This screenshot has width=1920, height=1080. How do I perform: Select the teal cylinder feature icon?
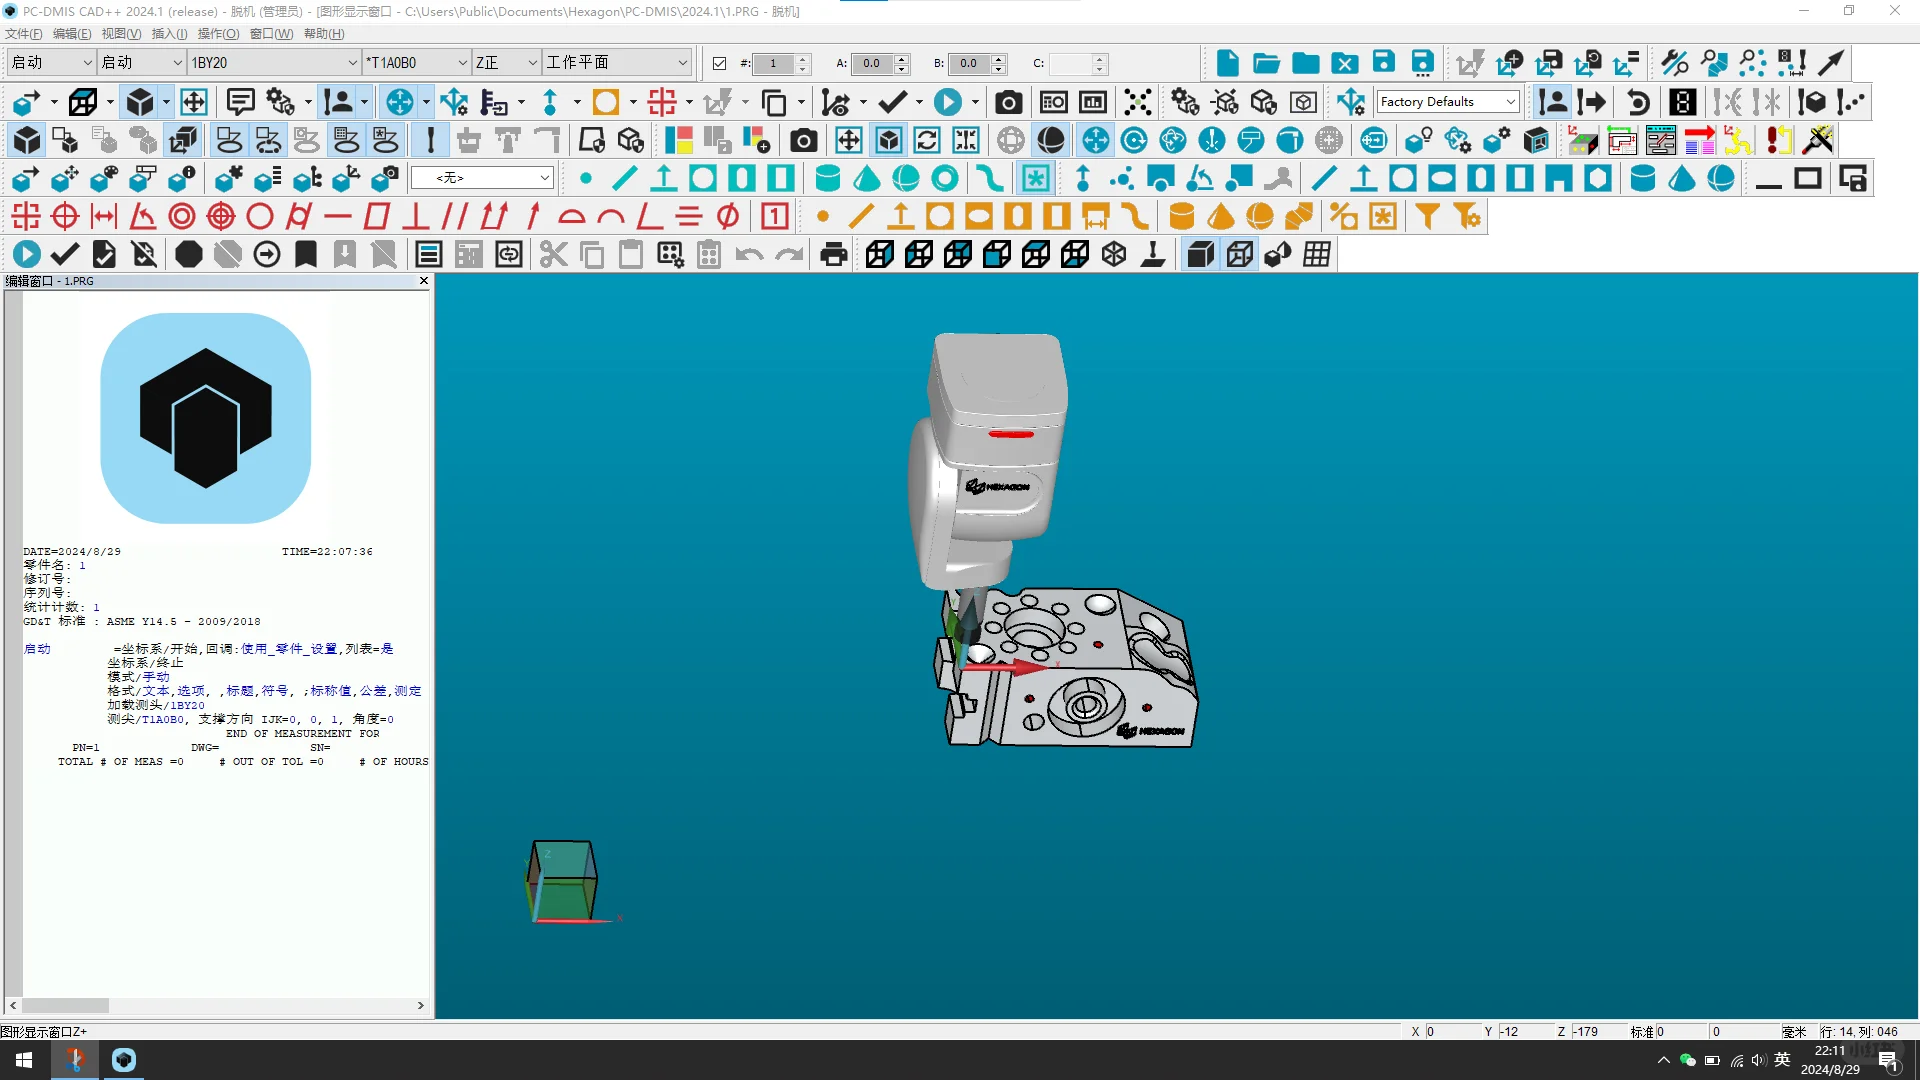pyautogui.click(x=827, y=179)
